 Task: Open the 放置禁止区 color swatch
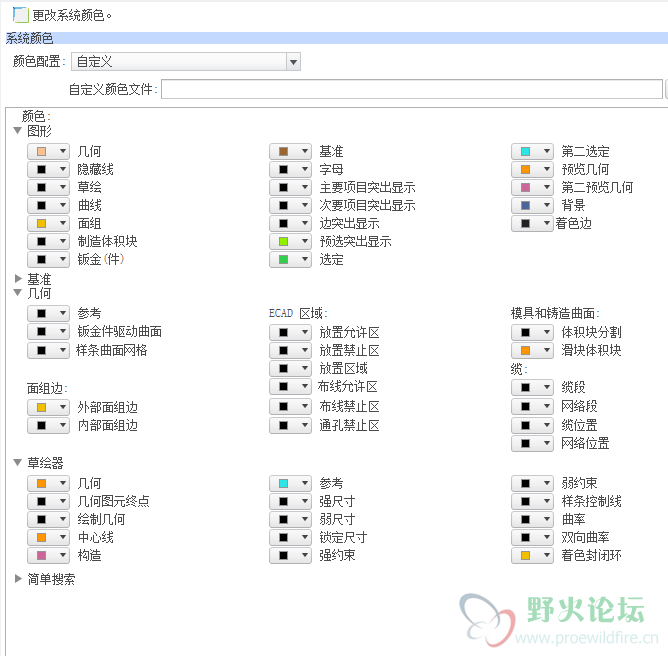click(x=291, y=350)
